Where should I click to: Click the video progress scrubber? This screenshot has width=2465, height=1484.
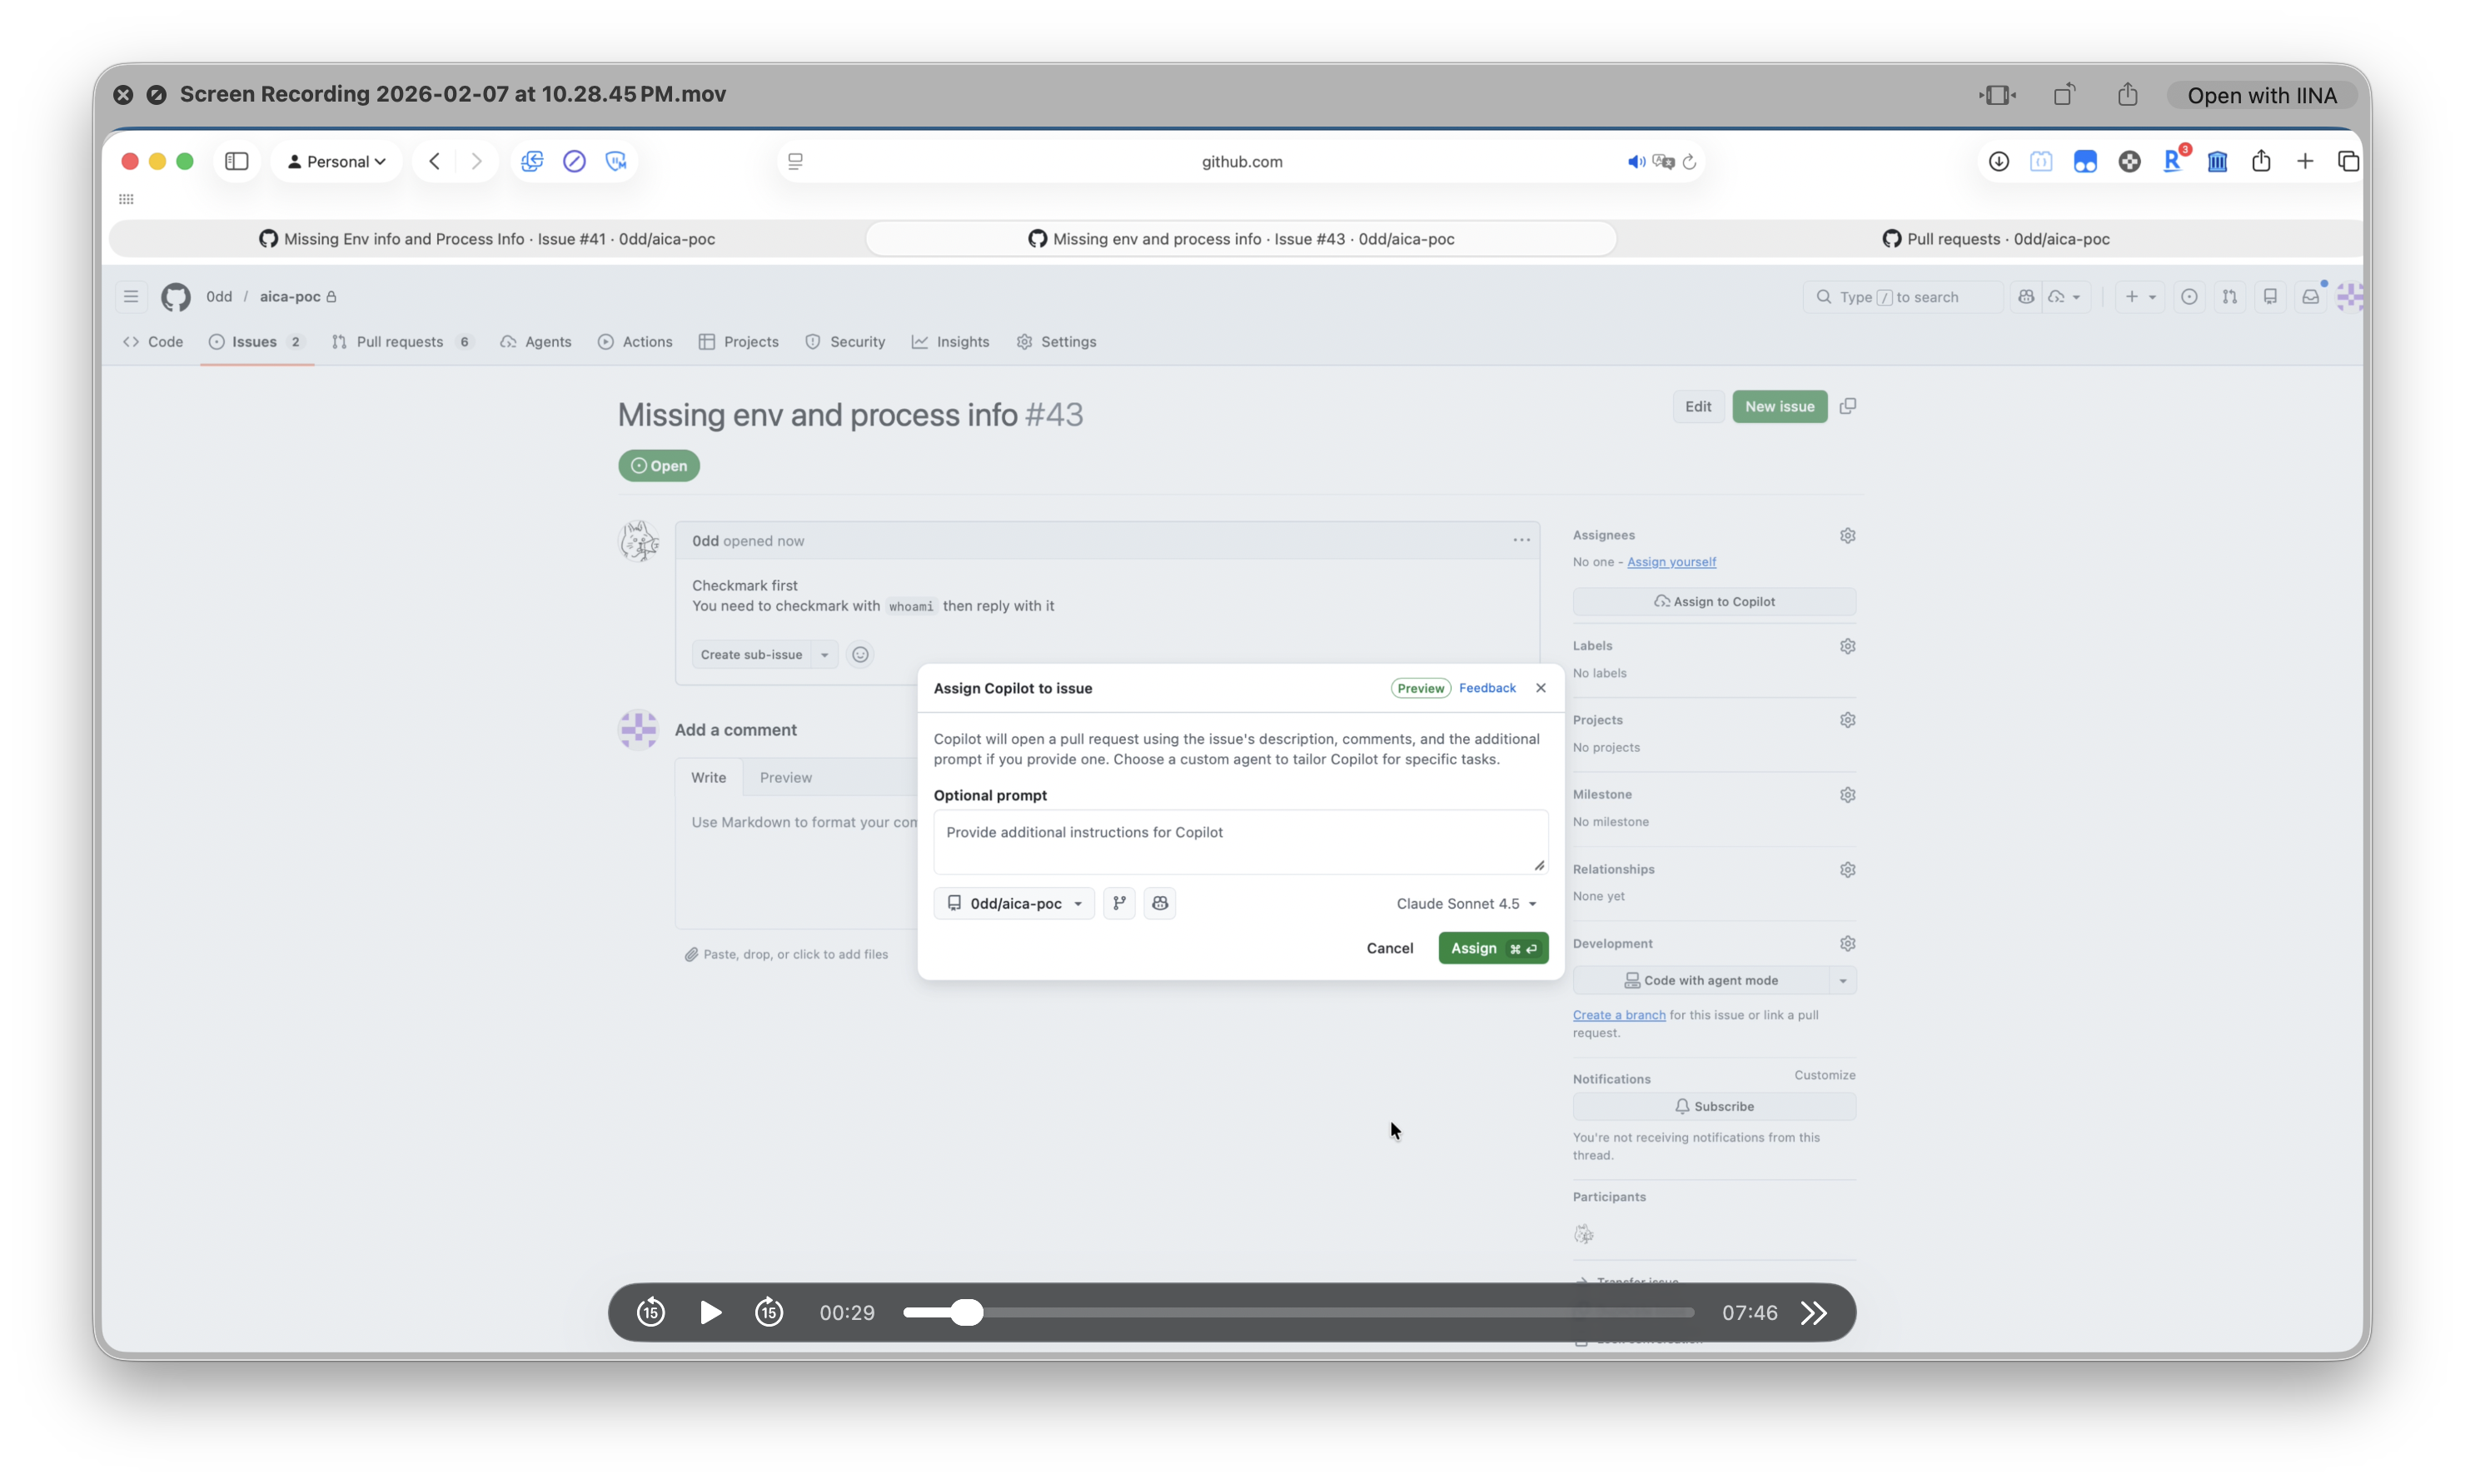coord(966,1312)
